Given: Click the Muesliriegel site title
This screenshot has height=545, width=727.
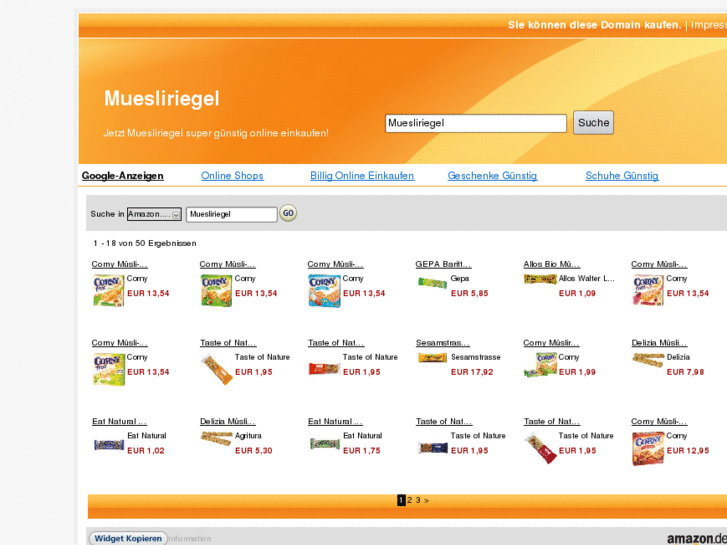Looking at the screenshot, I should (161, 98).
